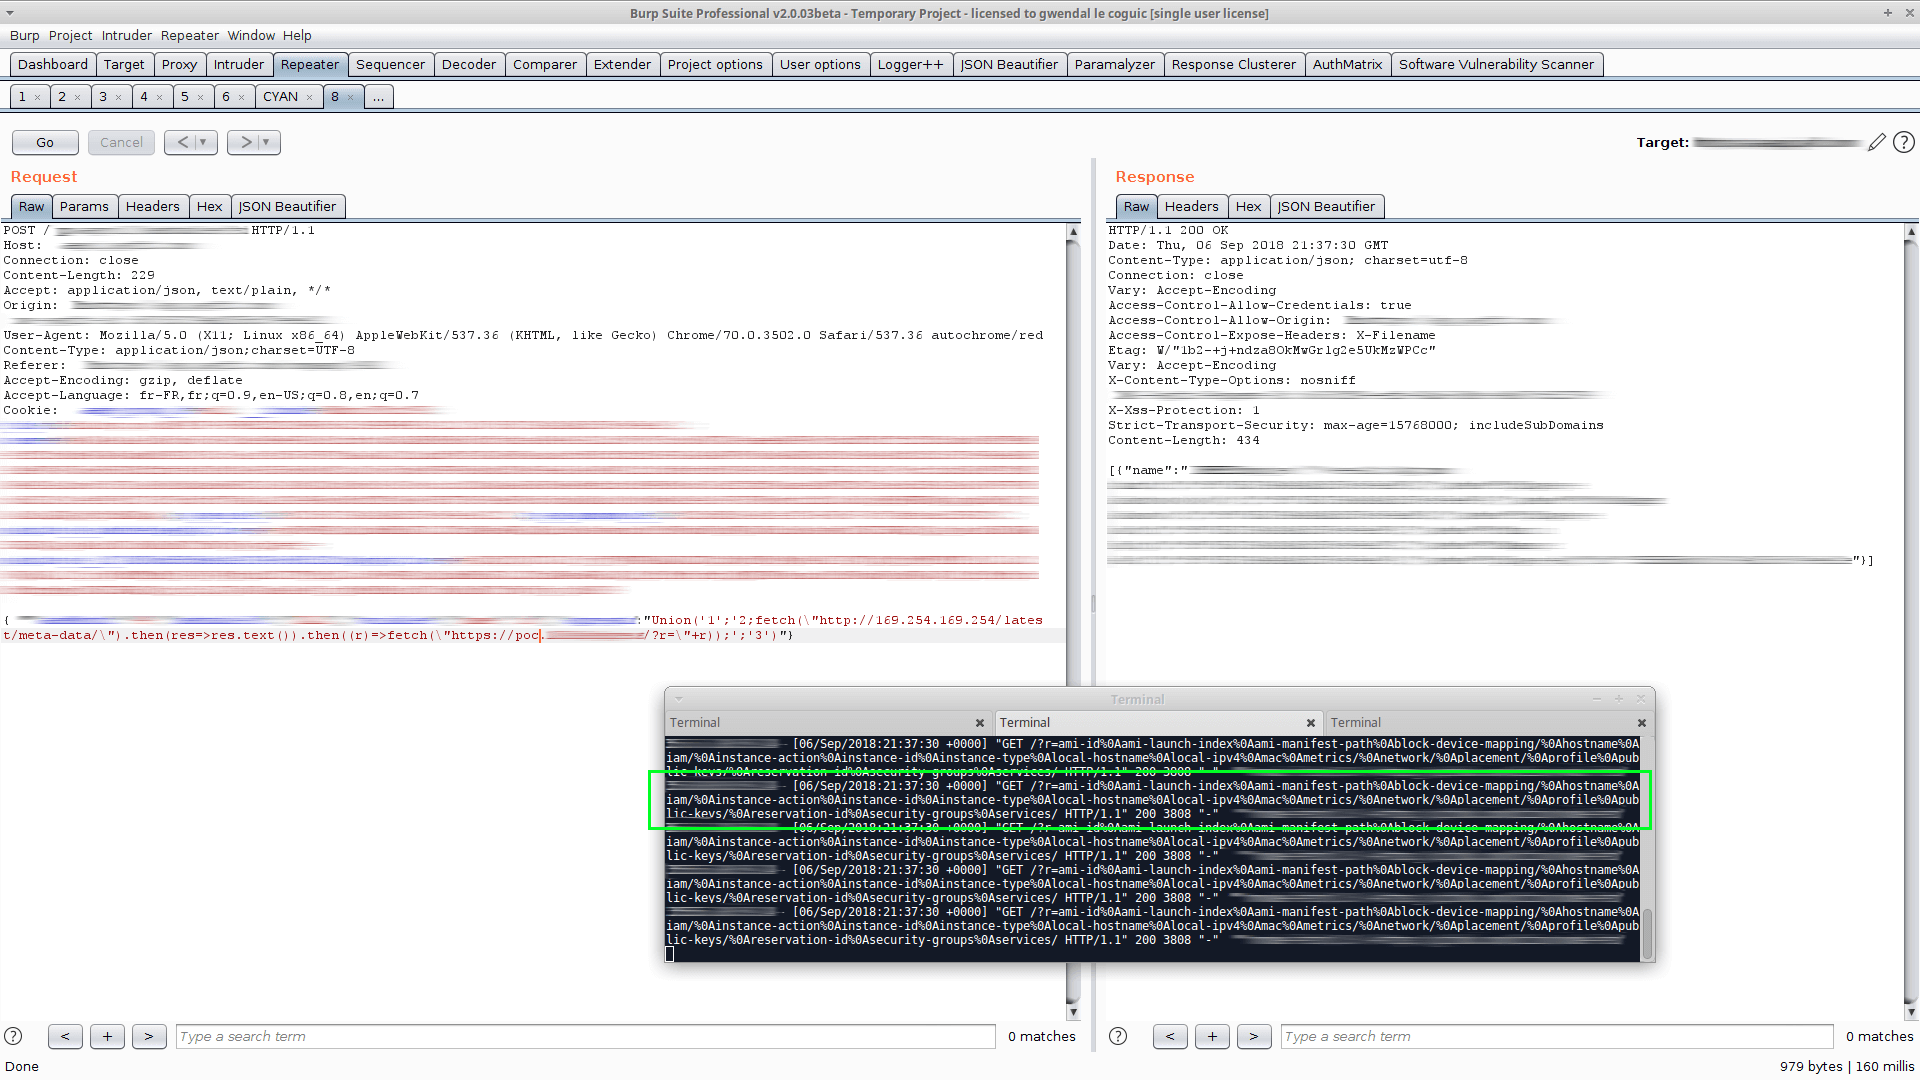This screenshot has width=1920, height=1080.
Task: Switch to the Sequencer tab
Action: click(x=390, y=65)
